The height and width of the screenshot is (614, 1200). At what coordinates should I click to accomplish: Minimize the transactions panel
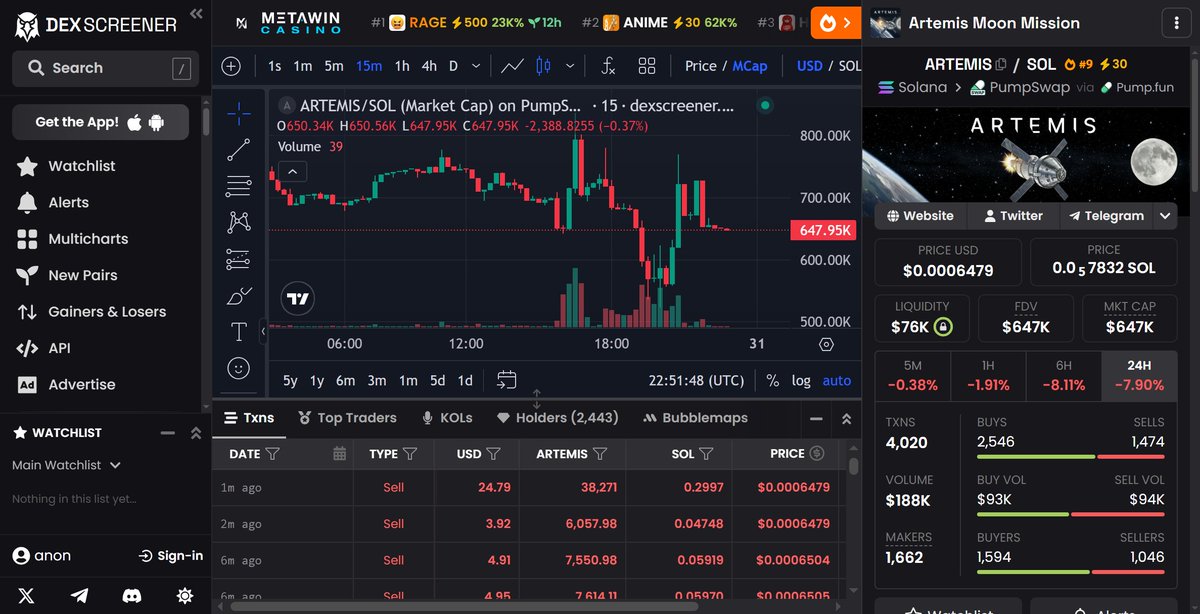click(x=816, y=418)
